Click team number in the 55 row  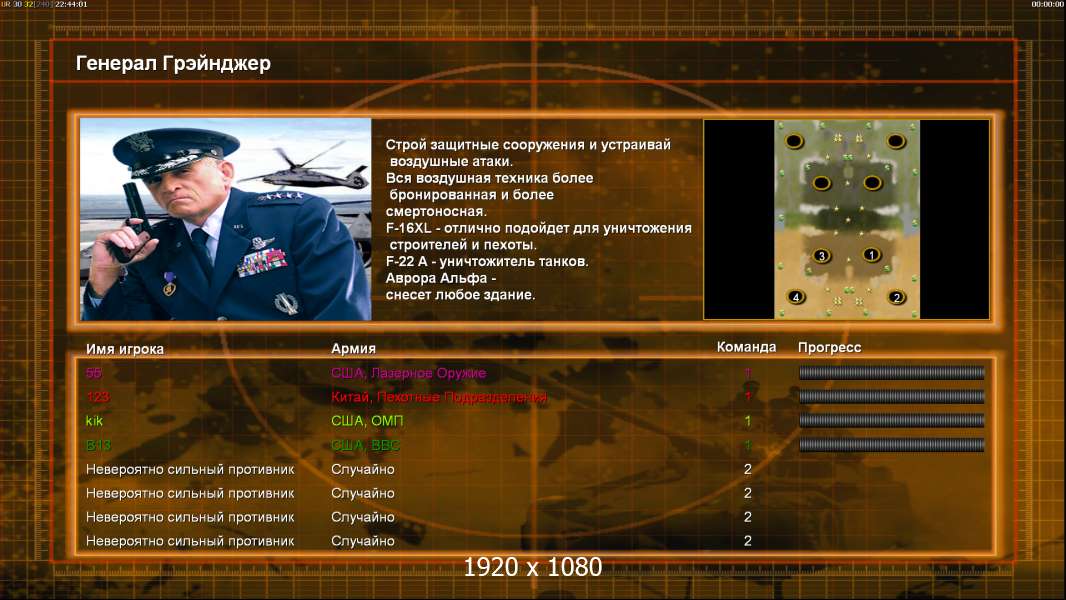[748, 372]
